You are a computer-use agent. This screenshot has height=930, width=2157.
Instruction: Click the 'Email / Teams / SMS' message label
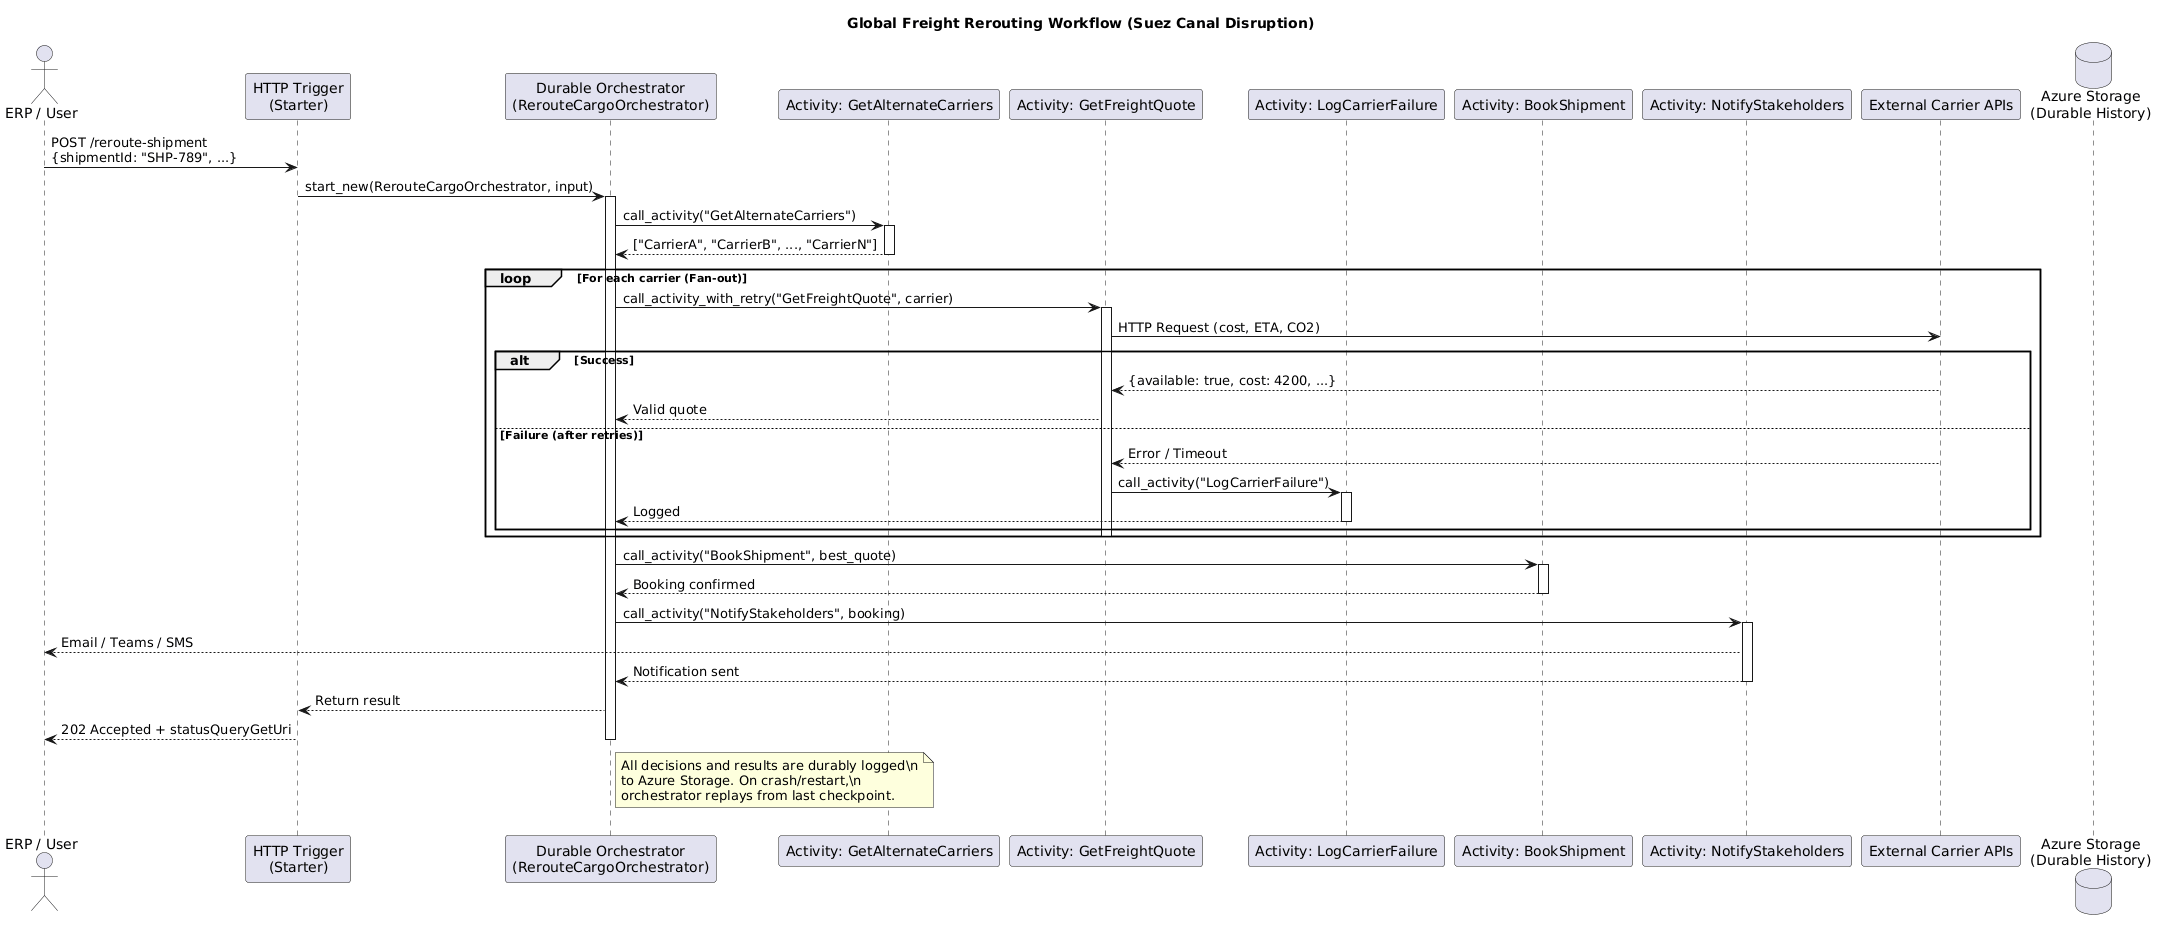pyautogui.click(x=126, y=642)
